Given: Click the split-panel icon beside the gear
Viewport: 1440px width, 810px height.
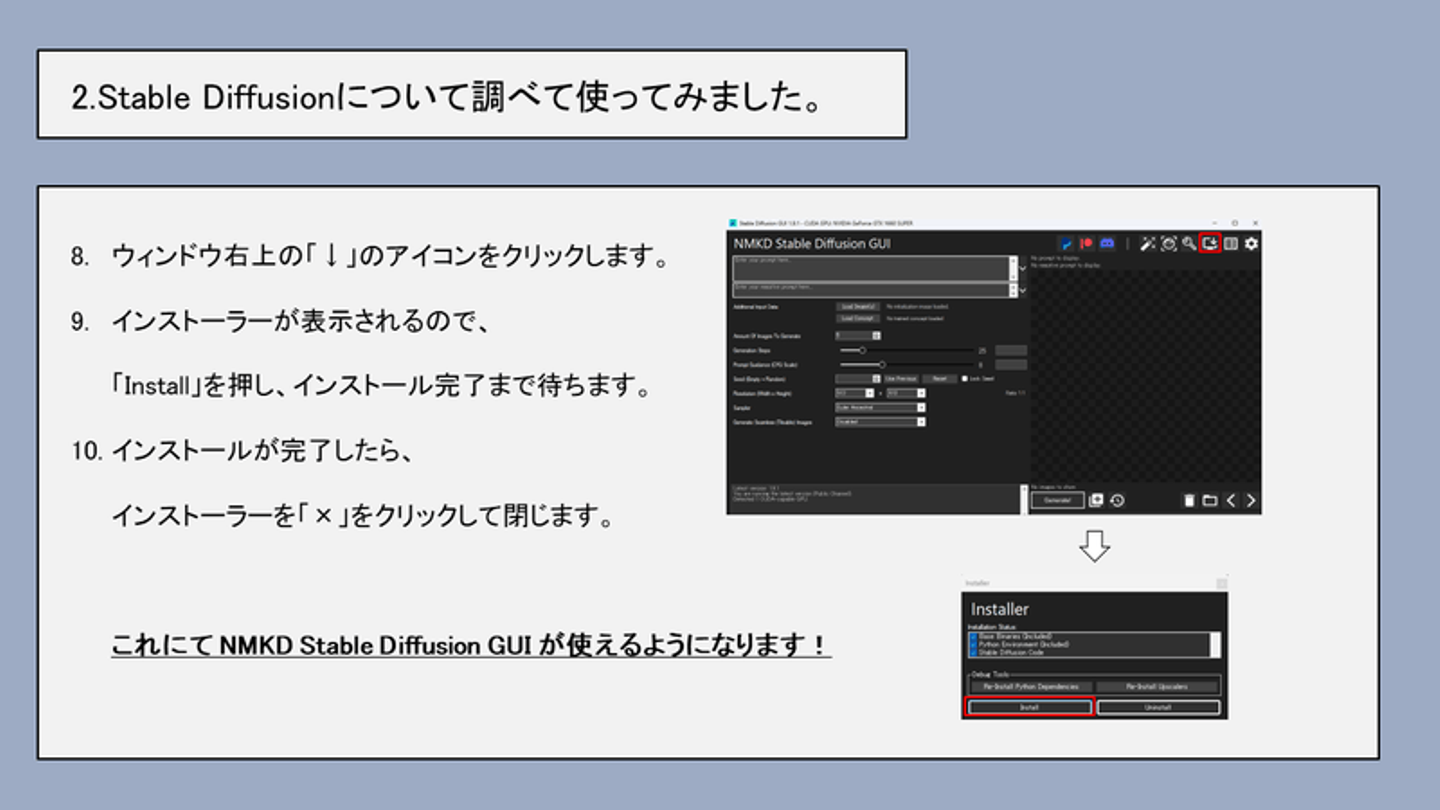Looking at the screenshot, I should tap(1231, 243).
